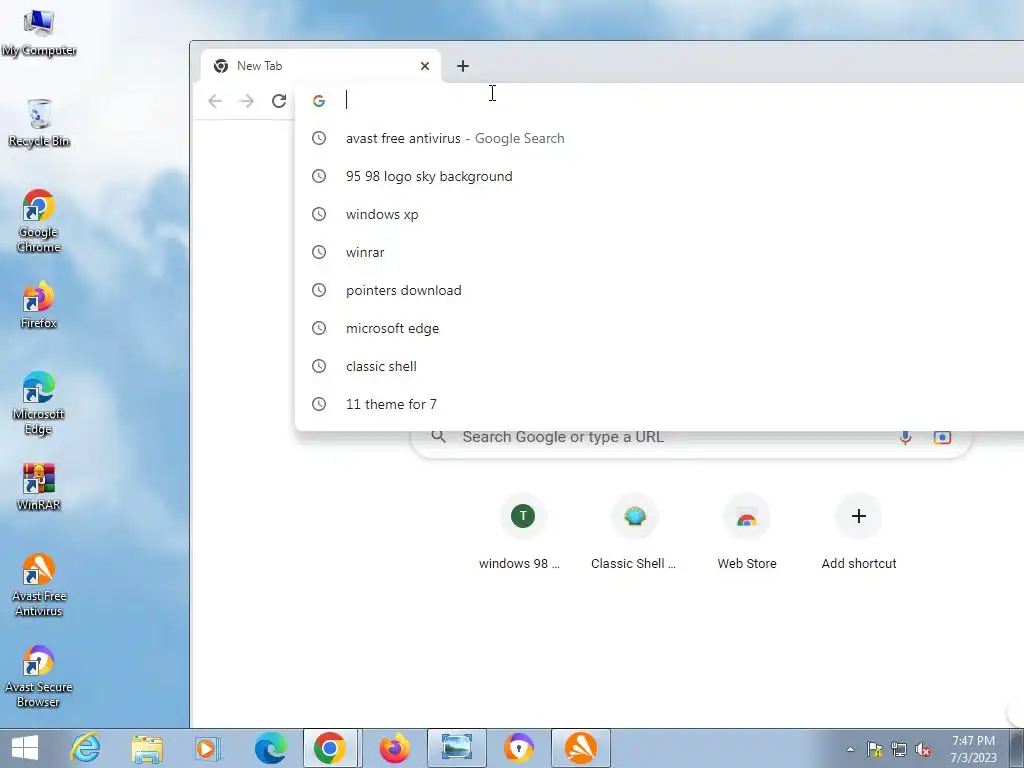The image size is (1024, 768).
Task: Click the Add shortcut button
Action: (859, 533)
